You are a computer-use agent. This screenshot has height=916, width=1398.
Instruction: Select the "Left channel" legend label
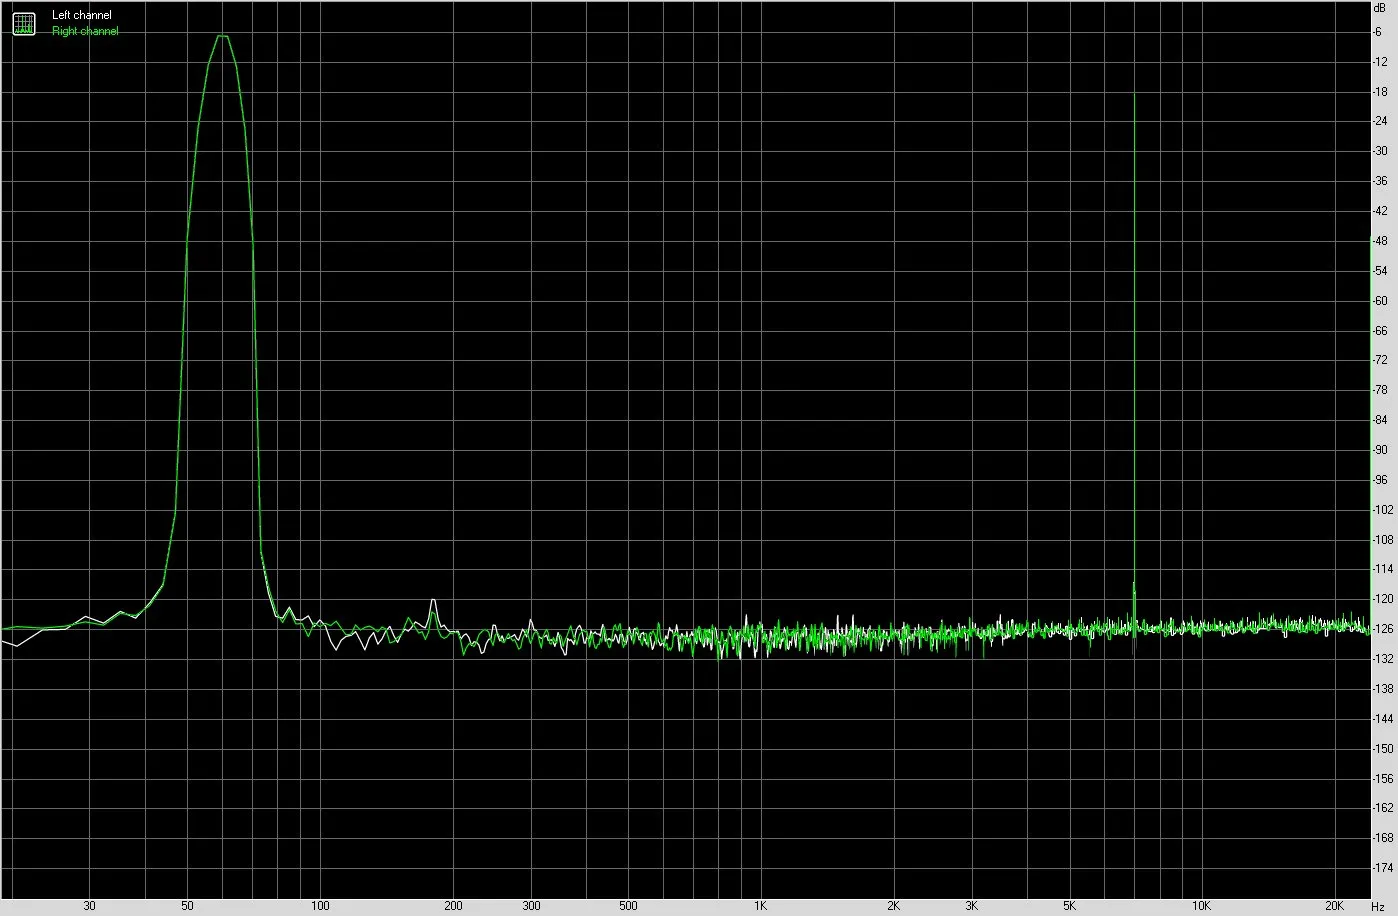coord(82,16)
